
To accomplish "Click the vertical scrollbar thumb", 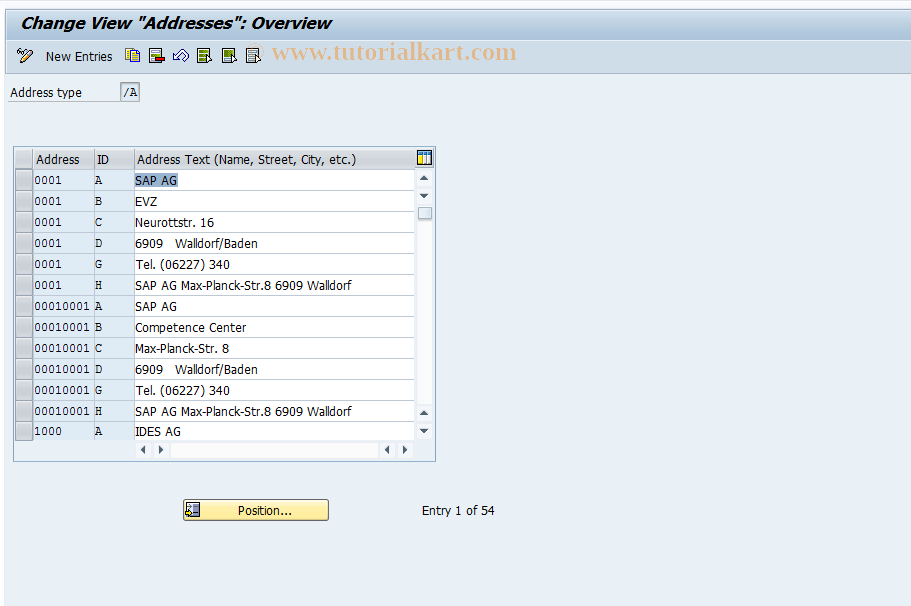I will pos(425,213).
